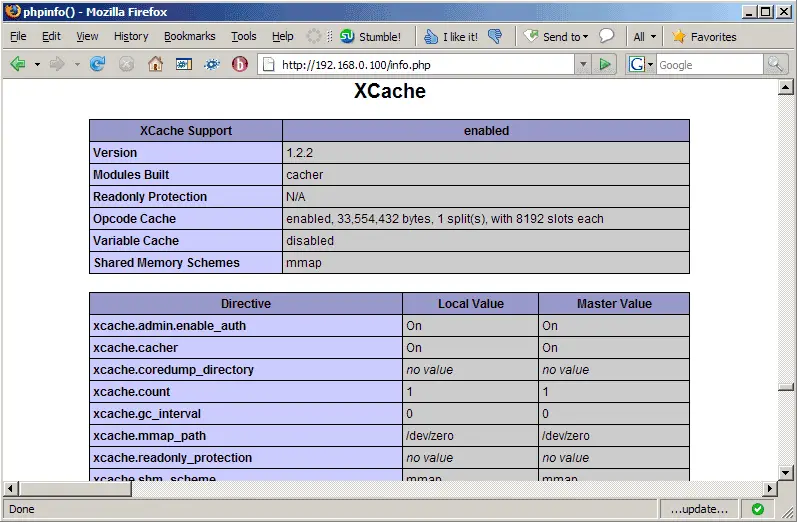This screenshot has width=797, height=522.
Task: Click the thumbs-up I like it! icon
Action: (x=431, y=37)
